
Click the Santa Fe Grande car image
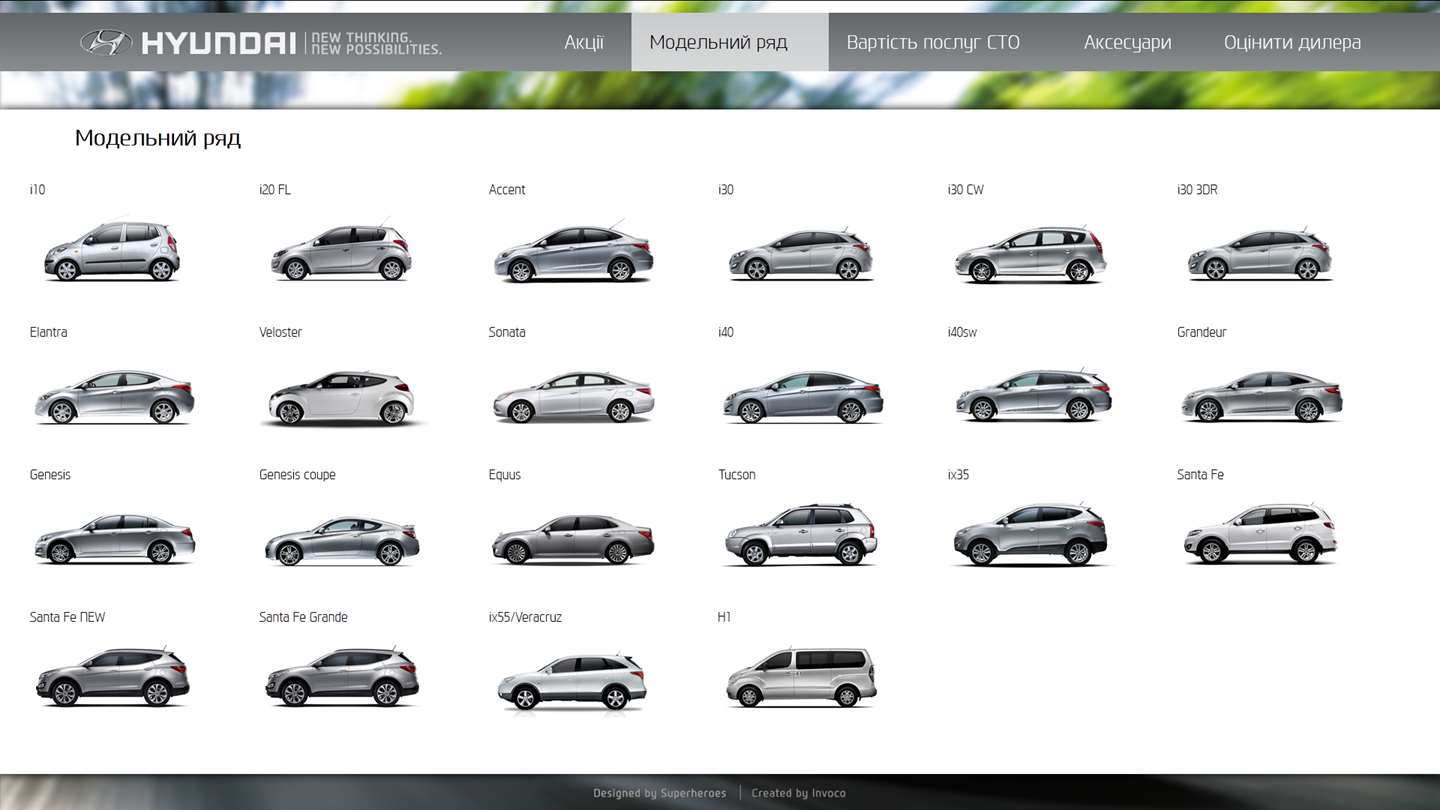[342, 677]
